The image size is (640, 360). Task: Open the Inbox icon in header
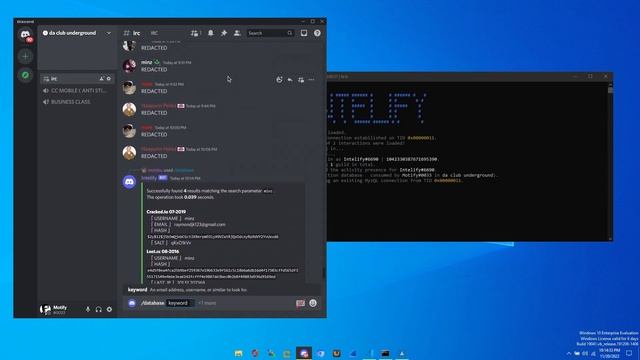[304, 33]
